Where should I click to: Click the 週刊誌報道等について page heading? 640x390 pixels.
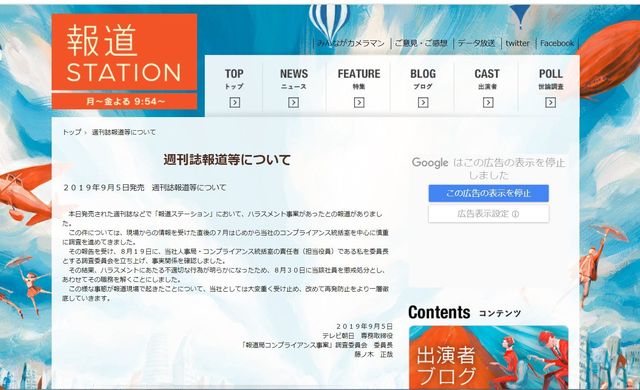(x=227, y=160)
